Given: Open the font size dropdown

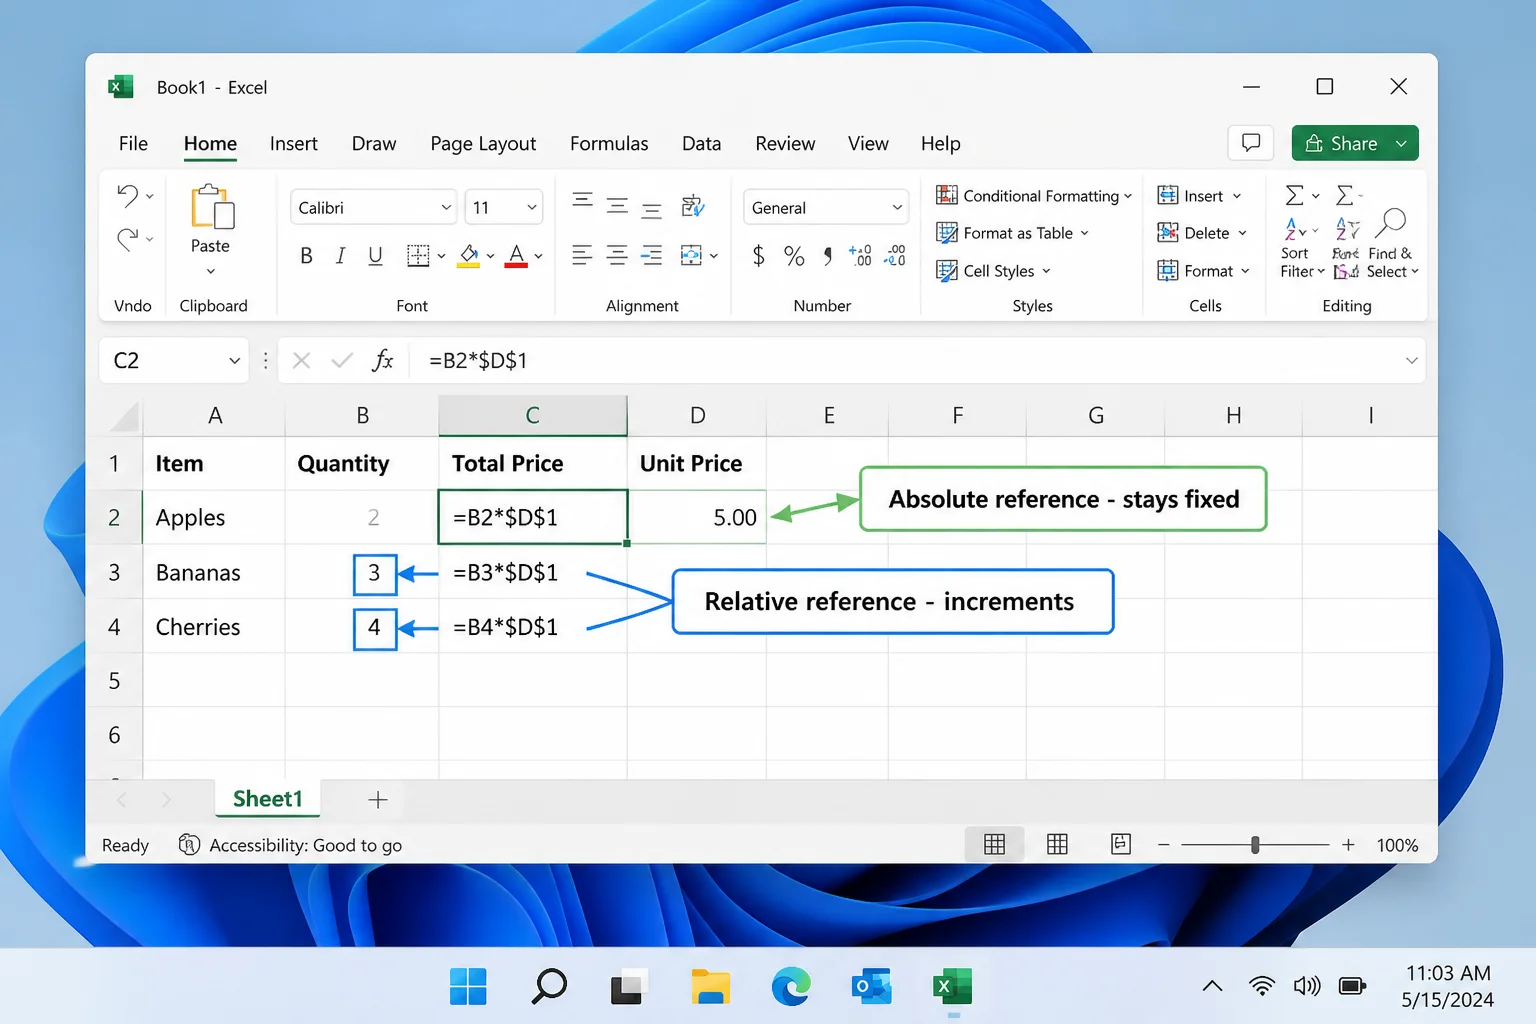Looking at the screenshot, I should coord(532,208).
